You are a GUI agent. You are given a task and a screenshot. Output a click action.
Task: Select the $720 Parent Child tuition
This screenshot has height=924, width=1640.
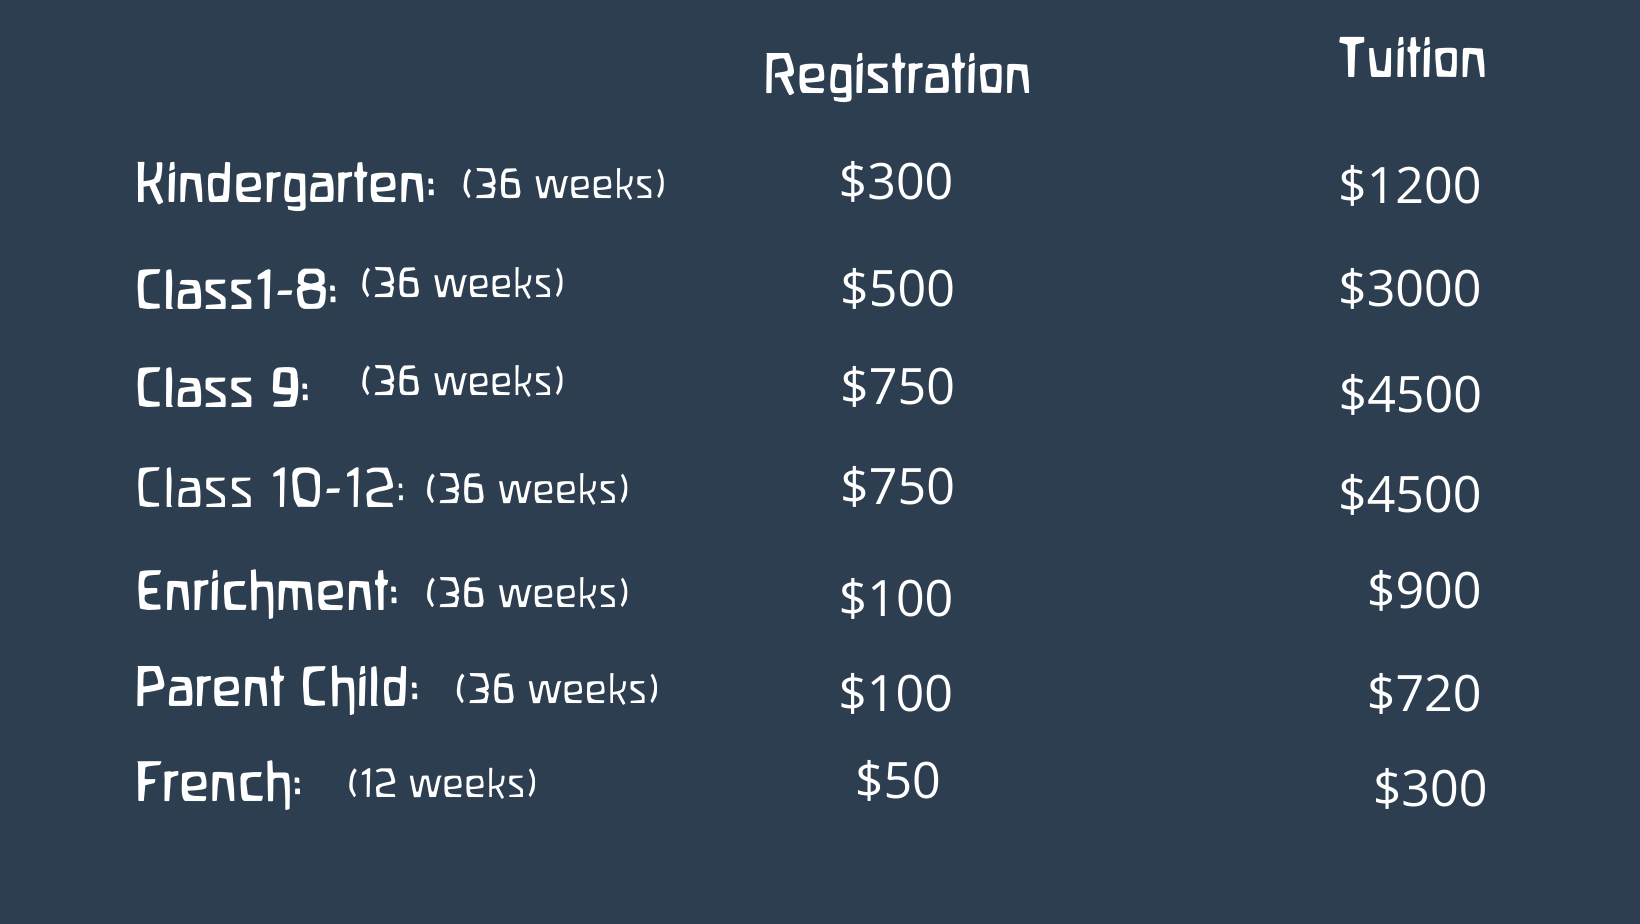pyautogui.click(x=1423, y=693)
